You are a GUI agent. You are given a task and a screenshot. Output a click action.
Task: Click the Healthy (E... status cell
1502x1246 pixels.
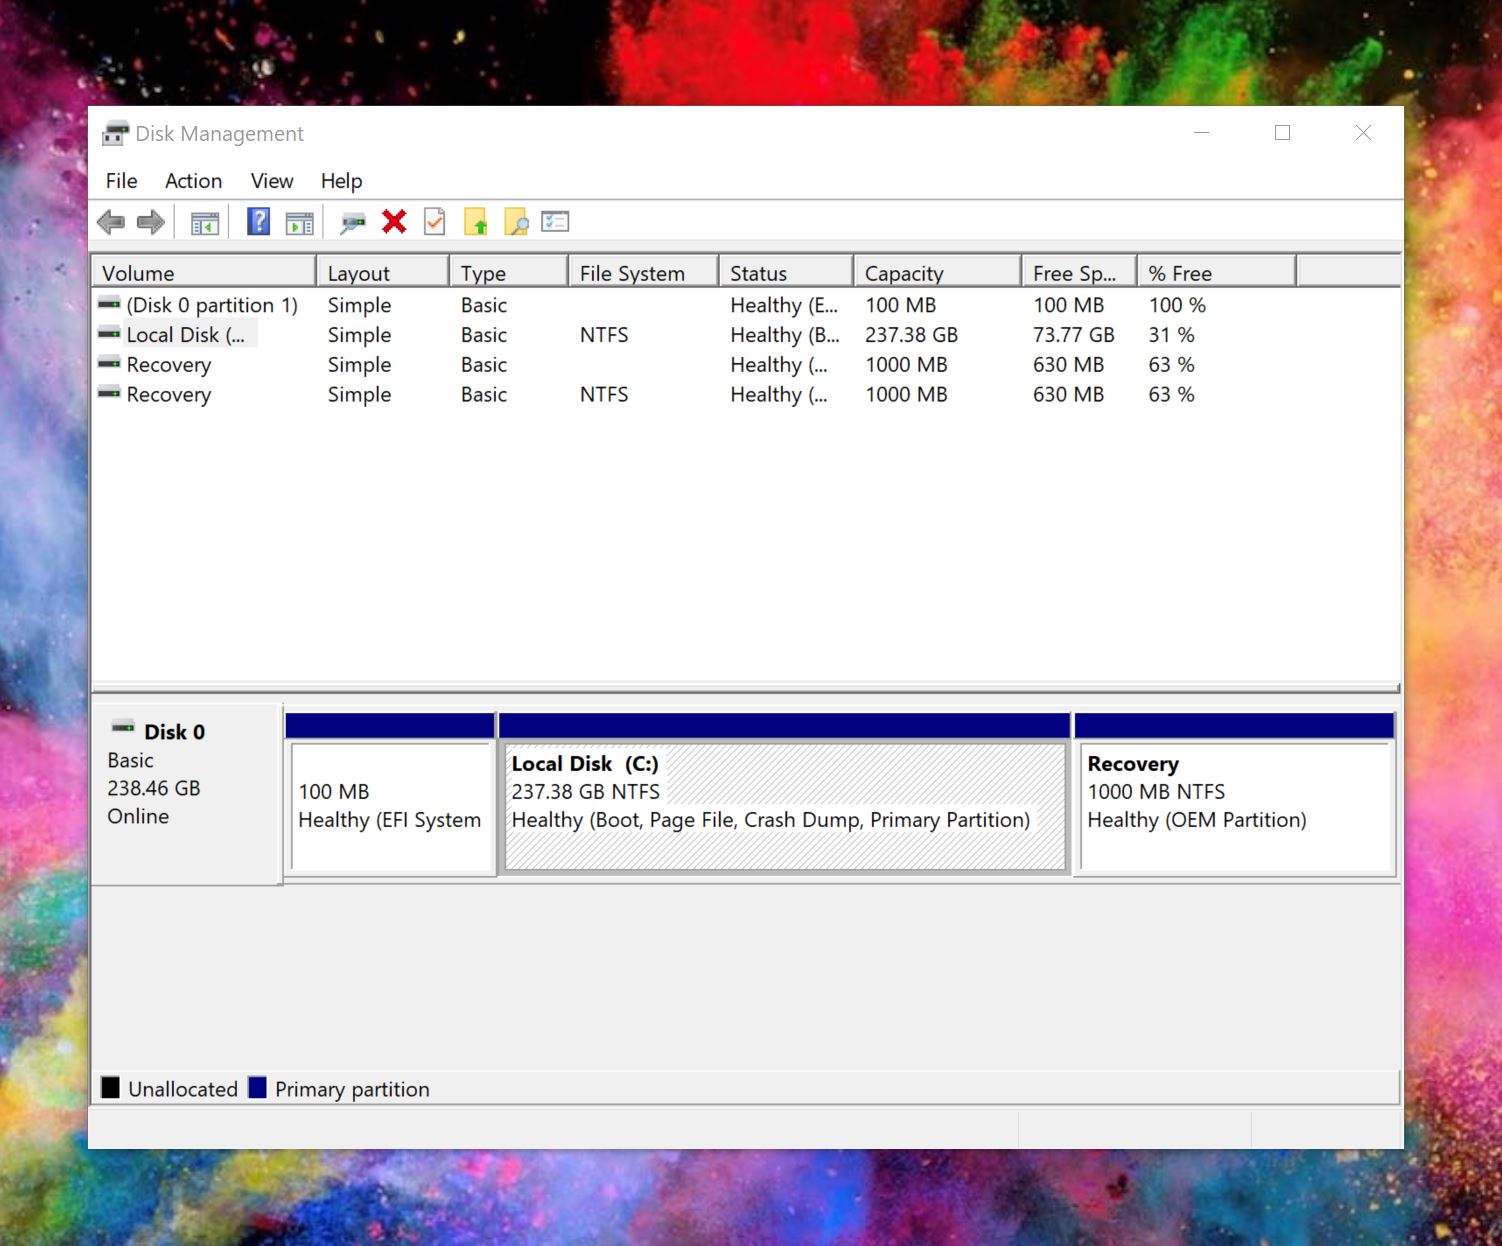[784, 305]
